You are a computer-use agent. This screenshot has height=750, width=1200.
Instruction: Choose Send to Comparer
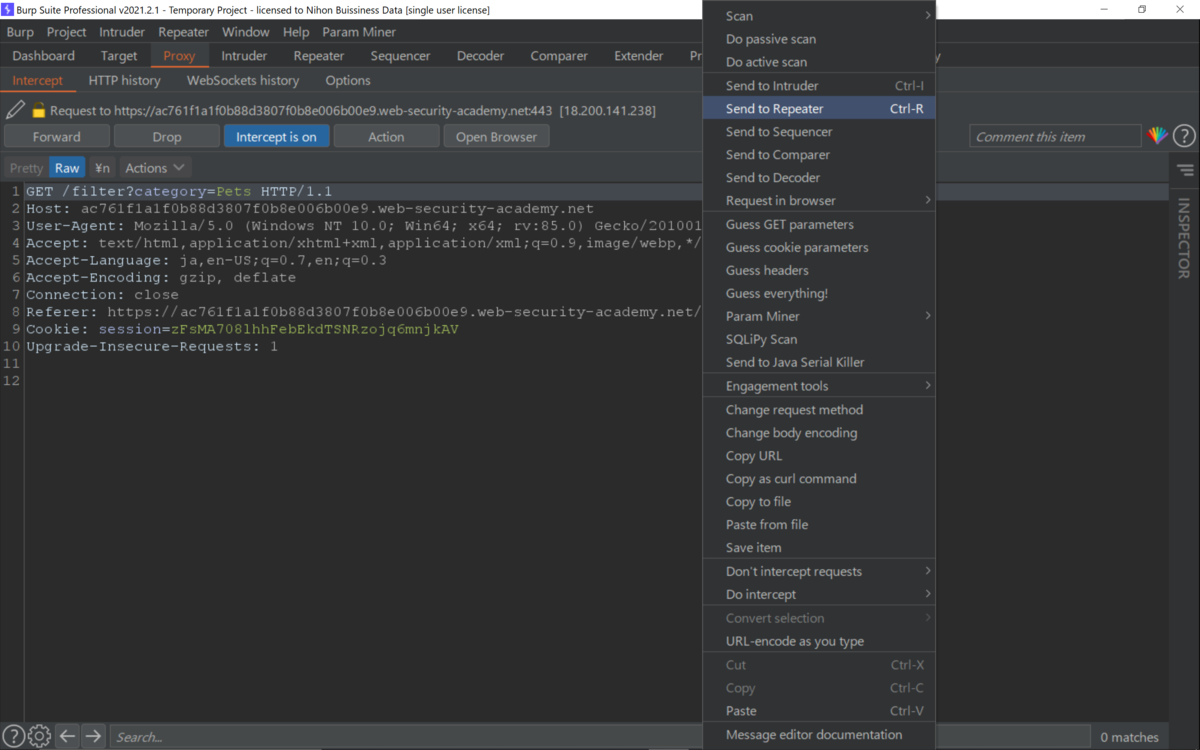click(x=819, y=154)
